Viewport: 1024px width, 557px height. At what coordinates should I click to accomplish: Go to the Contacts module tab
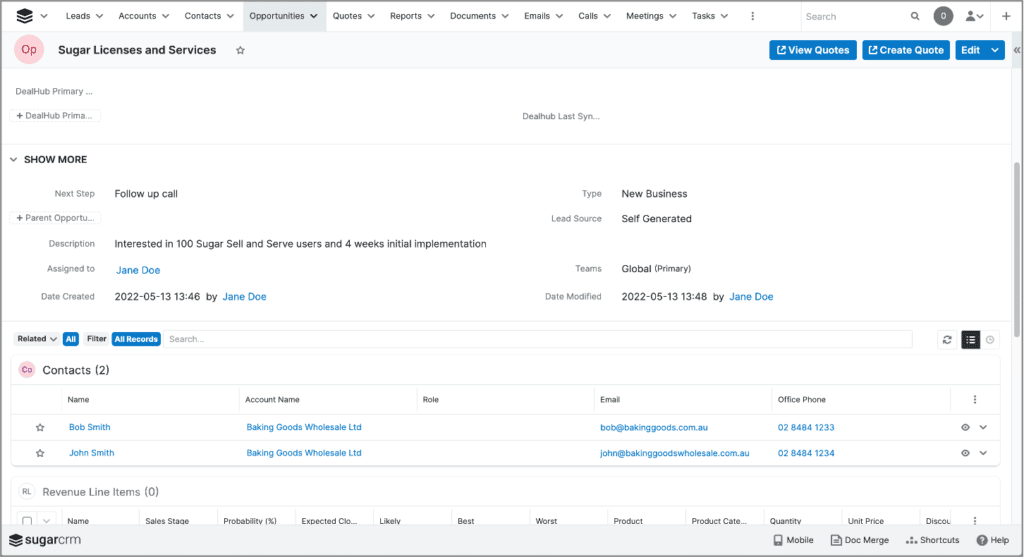pyautogui.click(x=202, y=16)
